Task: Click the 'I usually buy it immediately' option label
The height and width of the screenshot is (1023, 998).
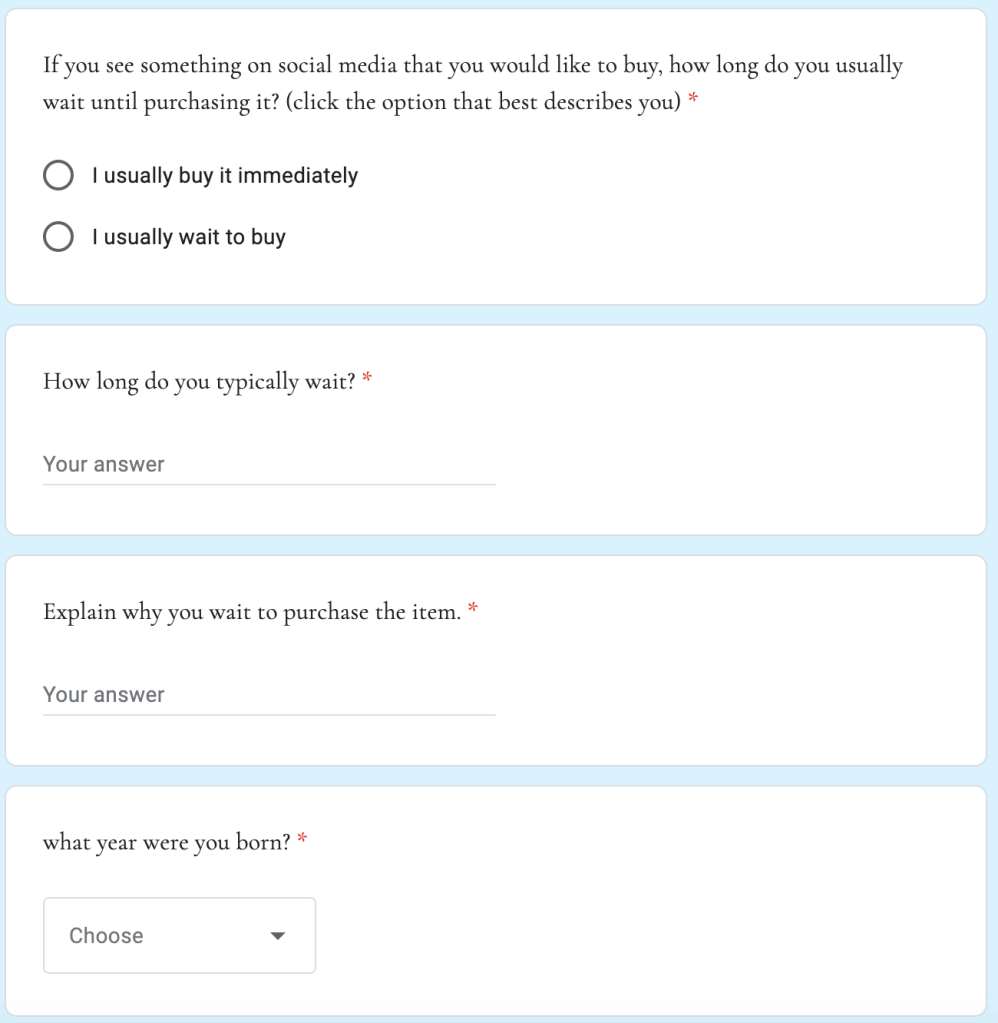Action: point(225,176)
